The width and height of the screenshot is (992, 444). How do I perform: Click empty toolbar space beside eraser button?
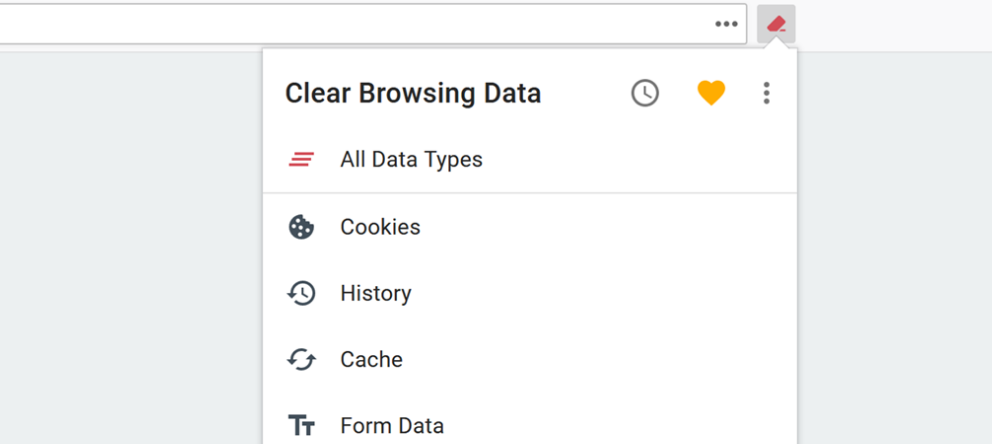coord(893,25)
